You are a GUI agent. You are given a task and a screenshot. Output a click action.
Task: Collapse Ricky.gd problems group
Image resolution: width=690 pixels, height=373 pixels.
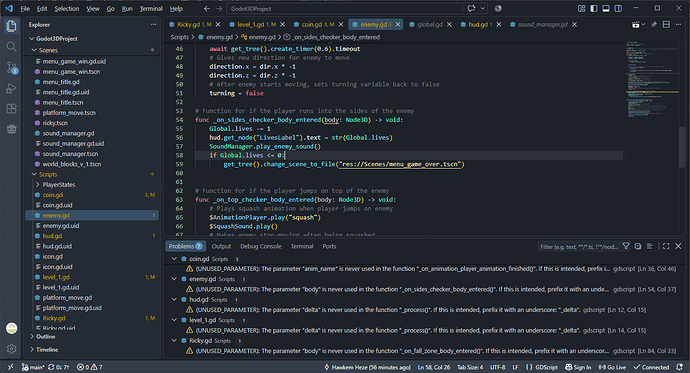click(x=174, y=340)
